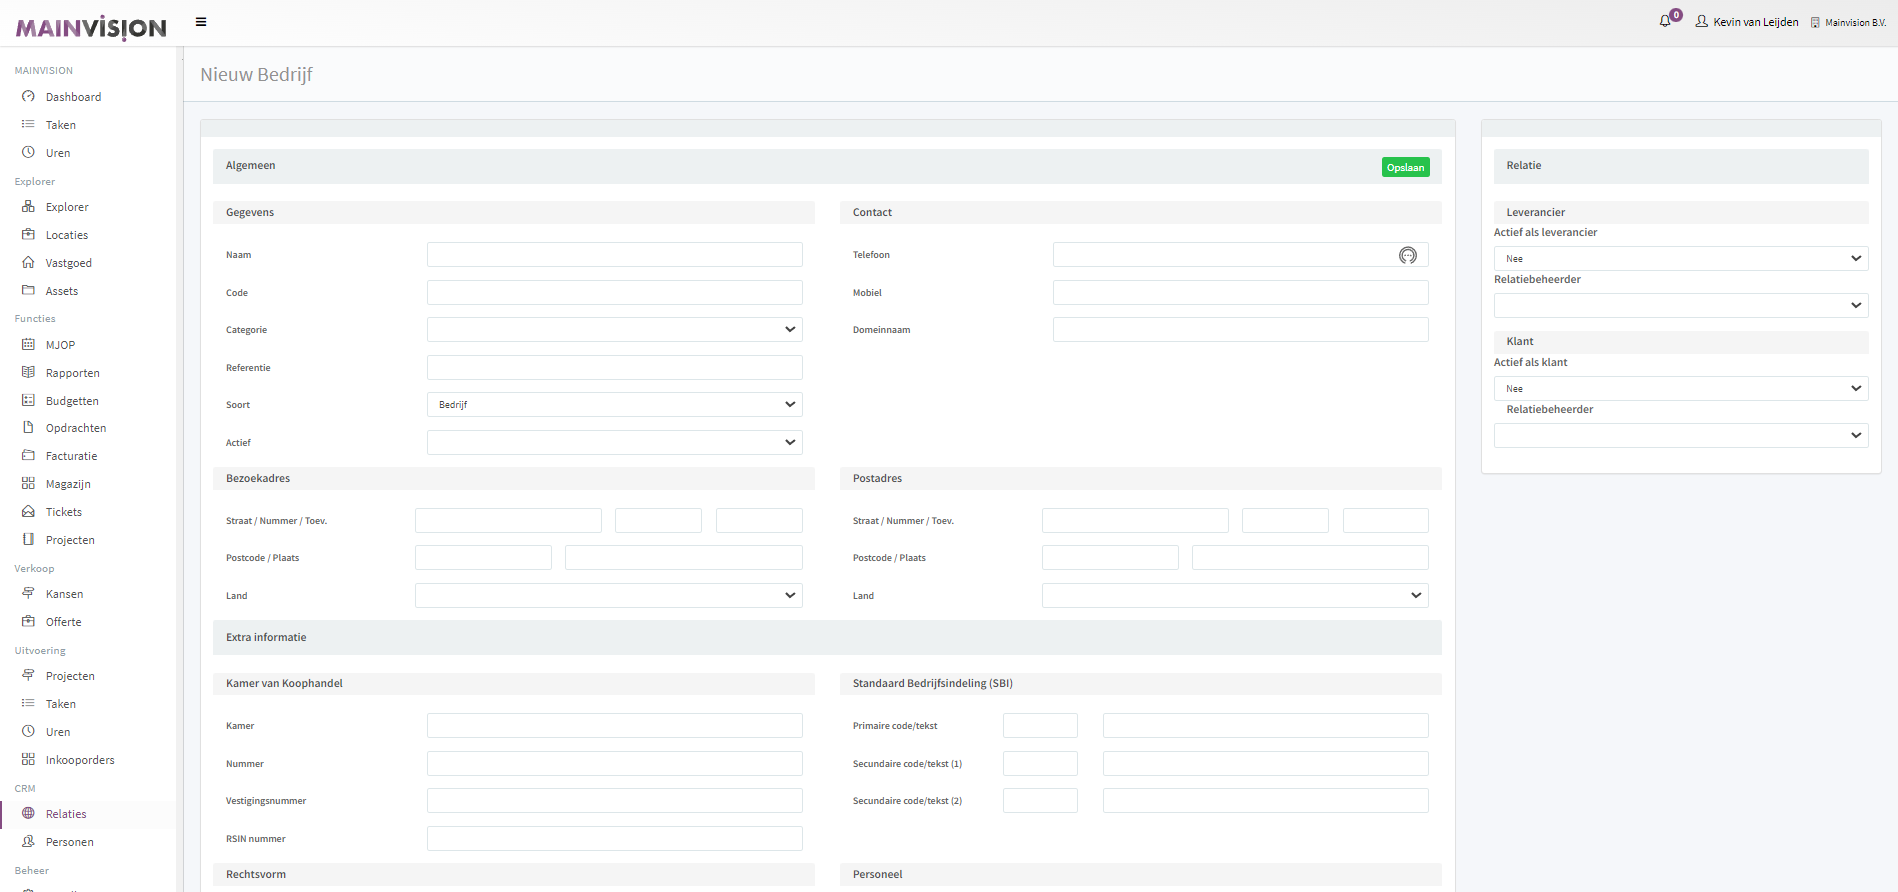Open the Actief als leverancier dropdown
Image resolution: width=1898 pixels, height=892 pixels.
pos(1681,259)
